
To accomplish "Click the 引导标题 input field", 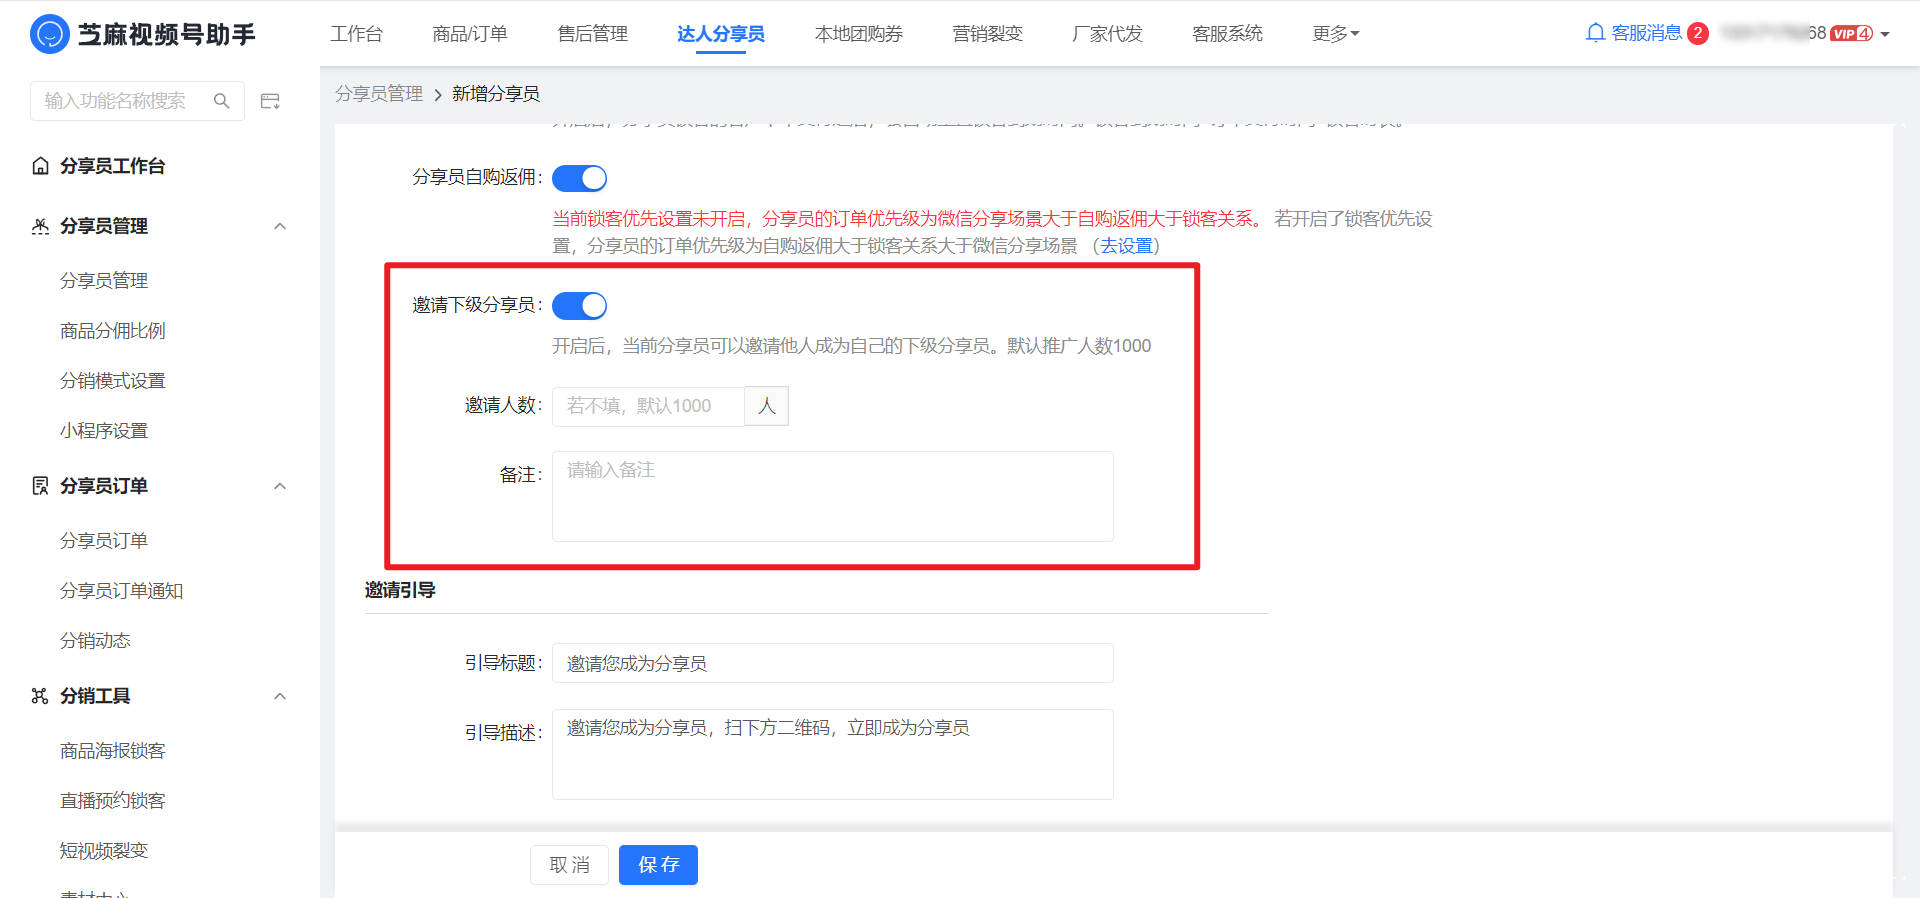I will click(x=833, y=663).
